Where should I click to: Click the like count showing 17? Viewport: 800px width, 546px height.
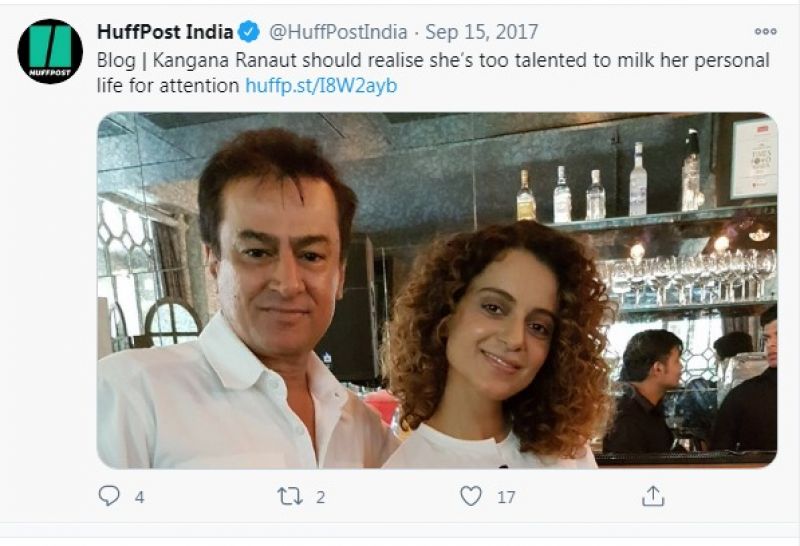pyautogui.click(x=505, y=497)
